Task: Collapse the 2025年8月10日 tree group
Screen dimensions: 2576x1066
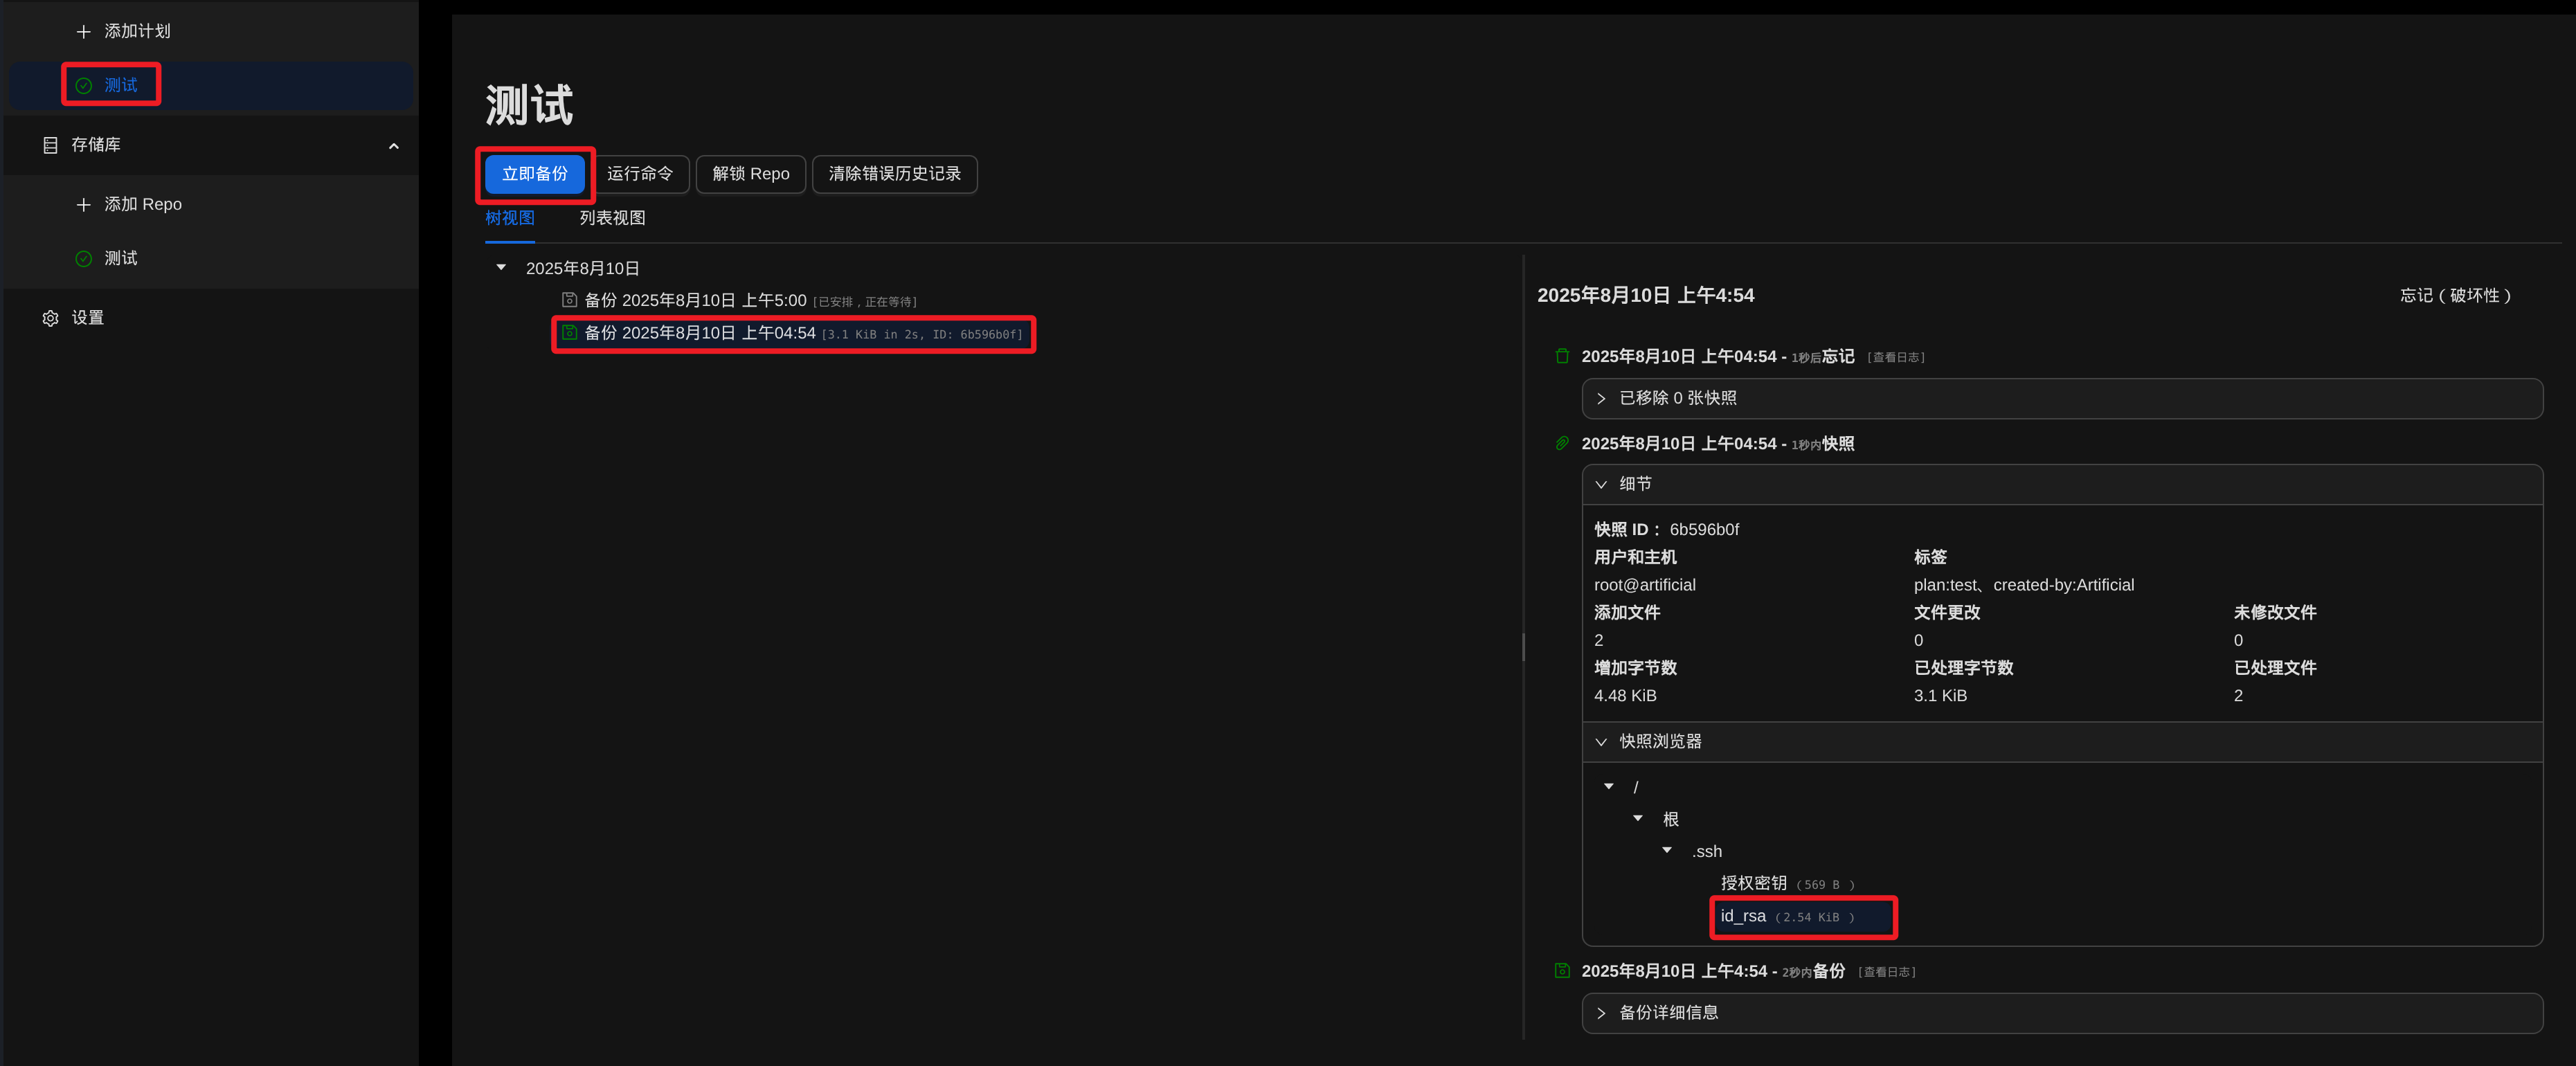Action: (x=501, y=268)
